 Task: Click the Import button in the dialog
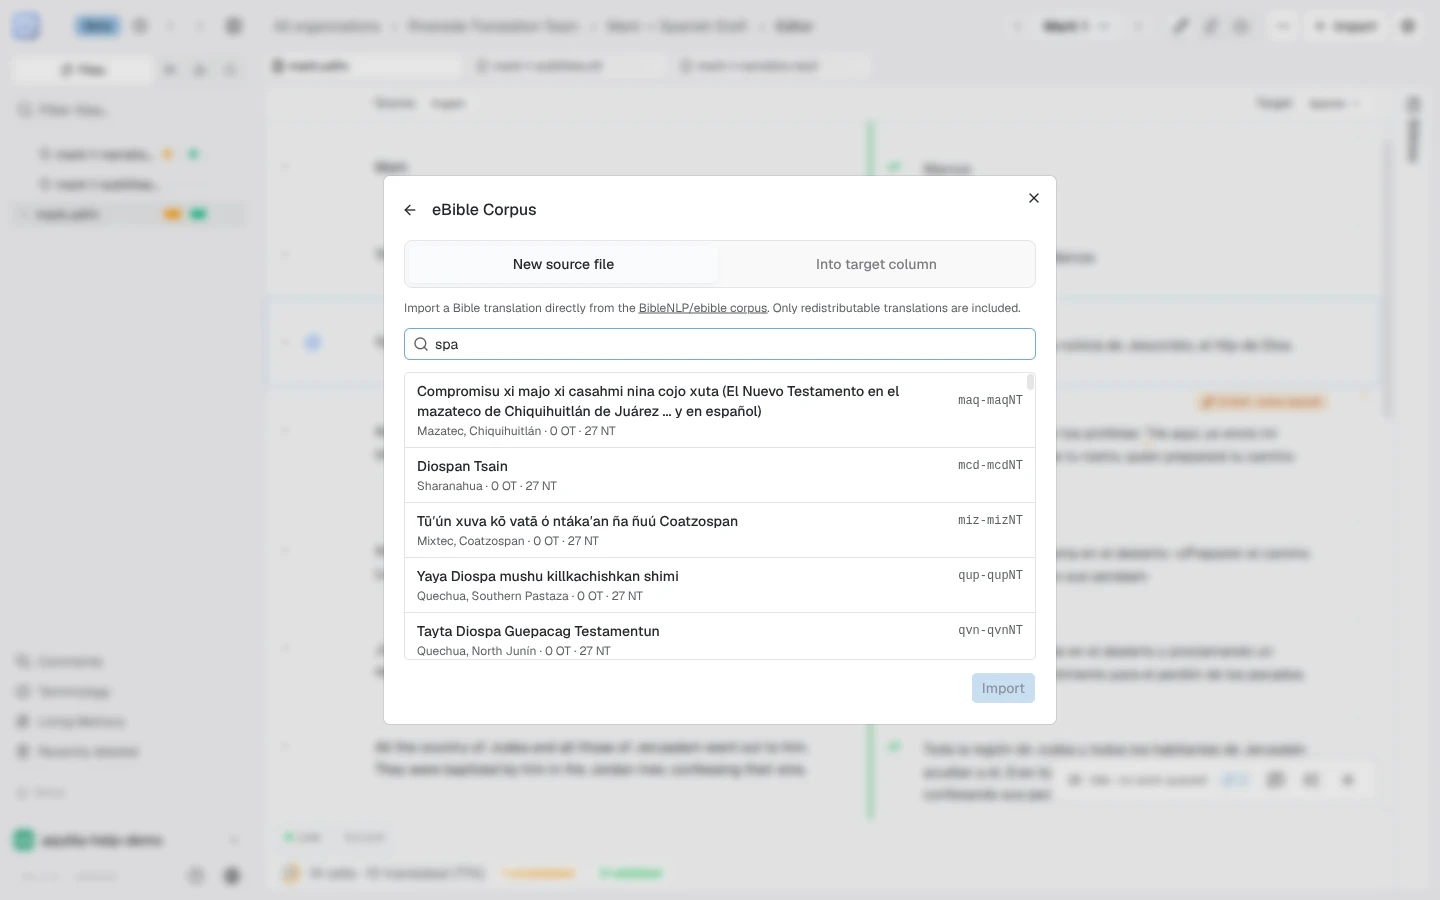point(1003,688)
